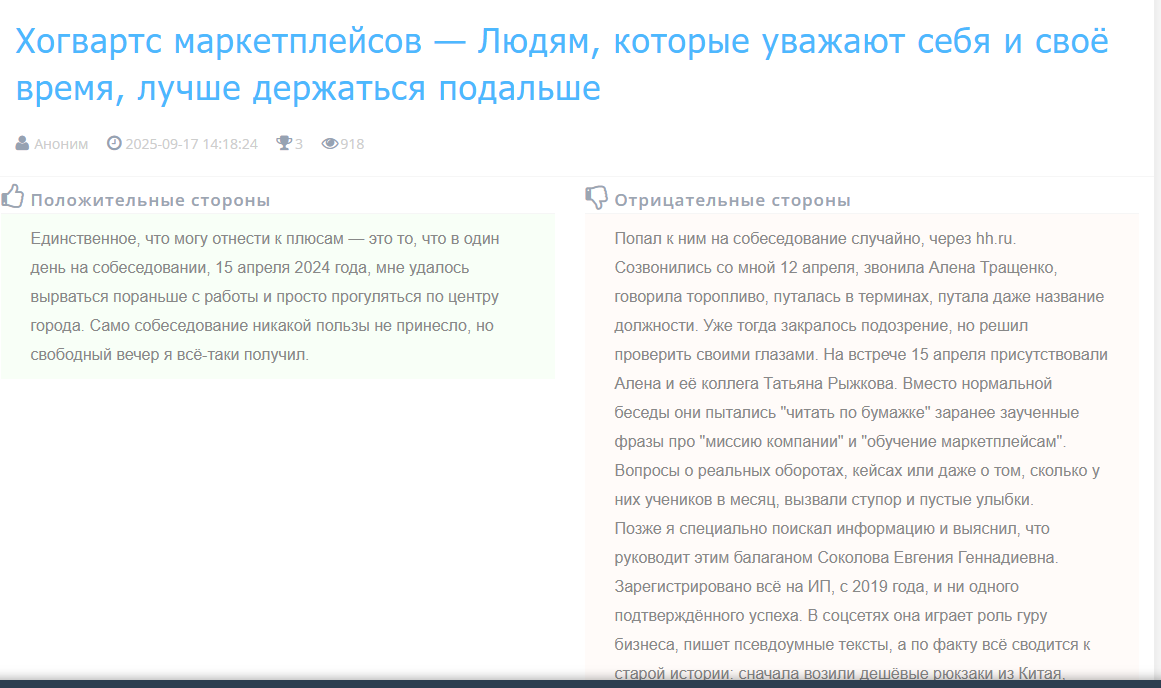
Task: Click the eye views icon
Action: [x=329, y=144]
